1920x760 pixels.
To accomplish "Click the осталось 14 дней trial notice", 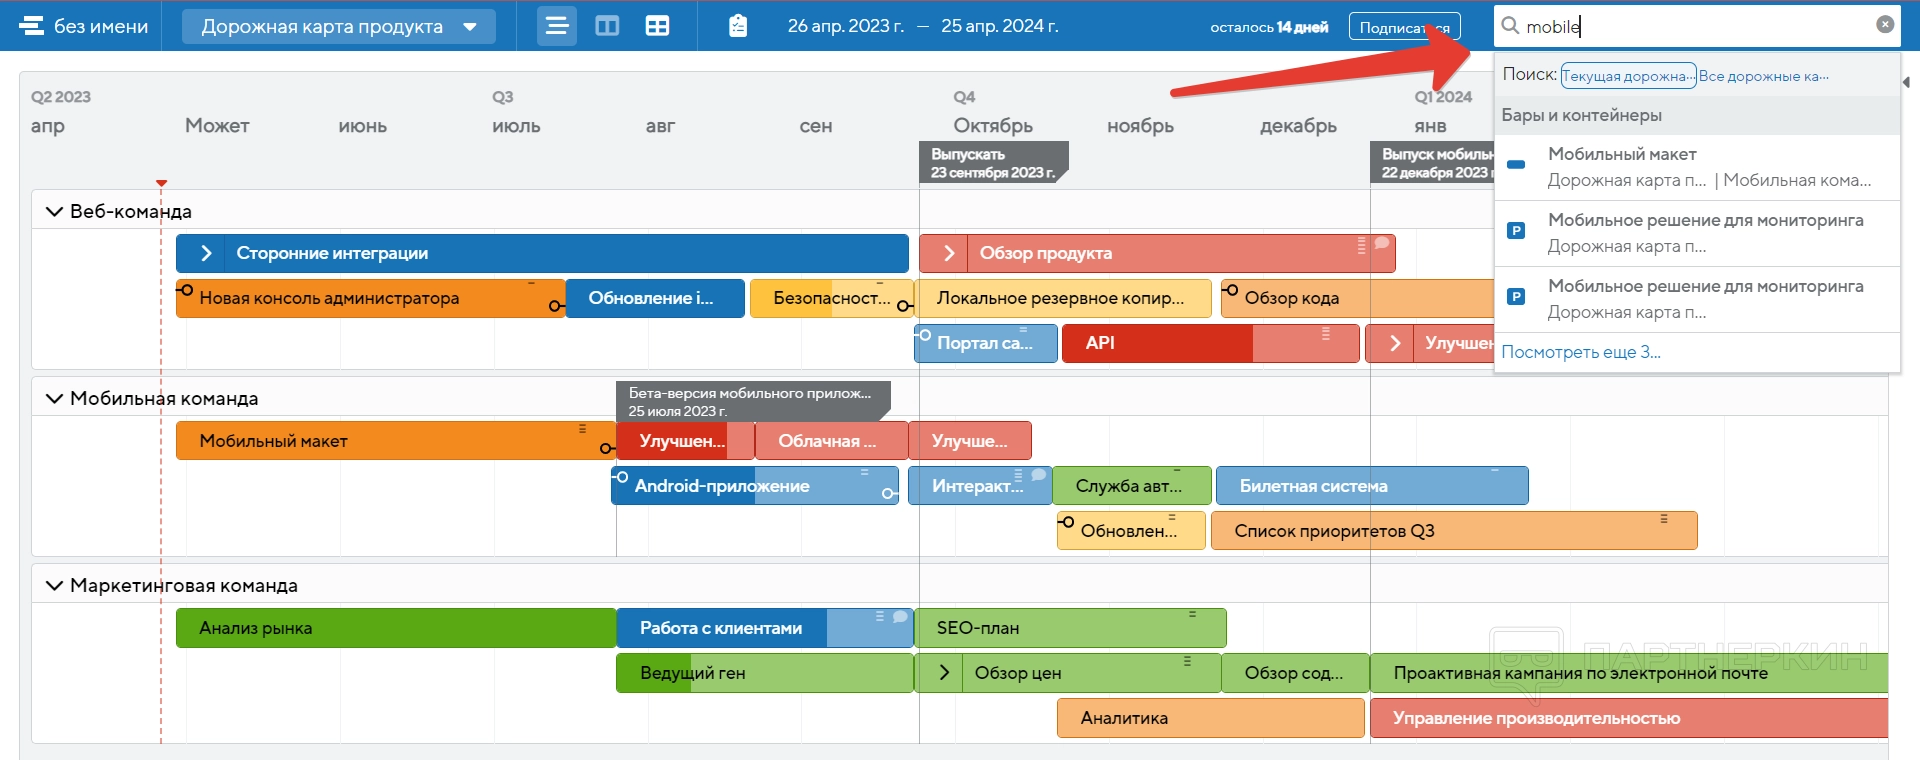I will coord(1269,27).
